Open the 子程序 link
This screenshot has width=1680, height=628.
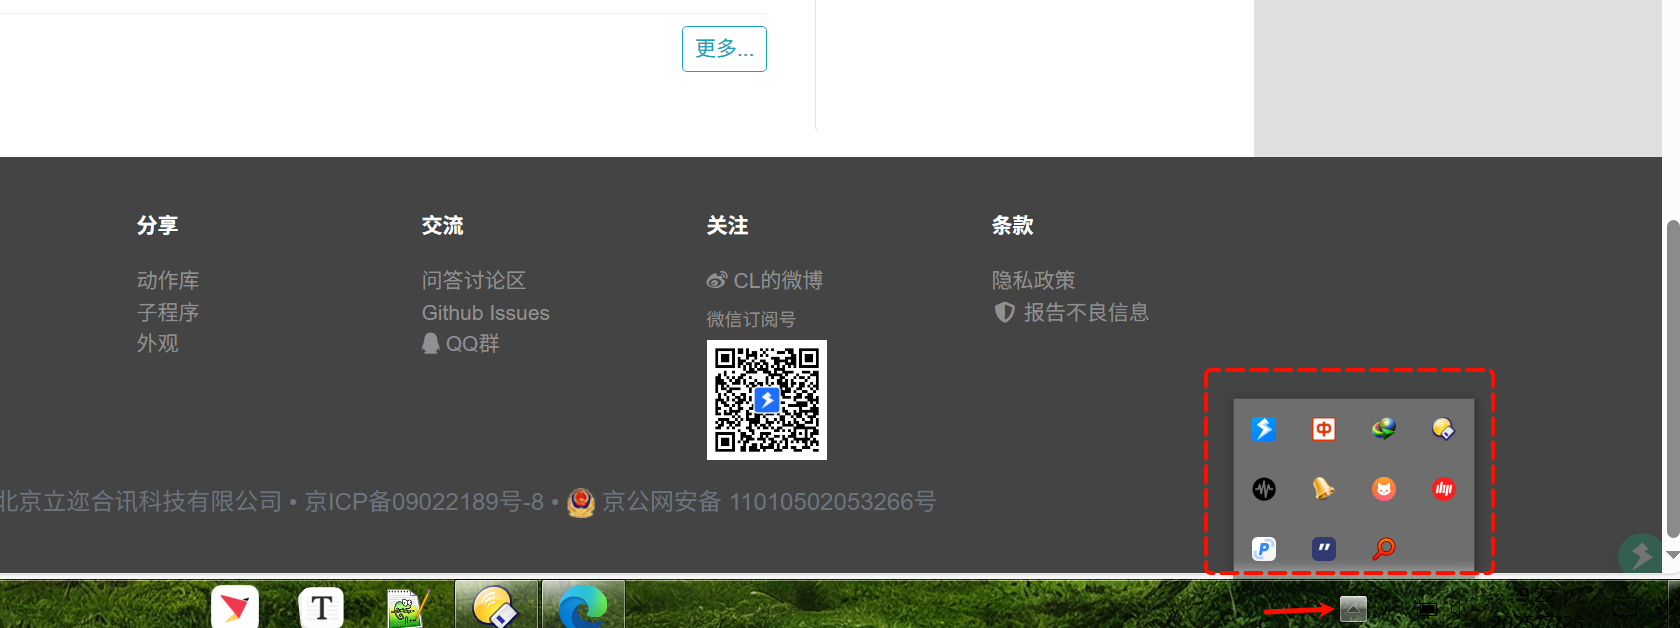click(168, 312)
